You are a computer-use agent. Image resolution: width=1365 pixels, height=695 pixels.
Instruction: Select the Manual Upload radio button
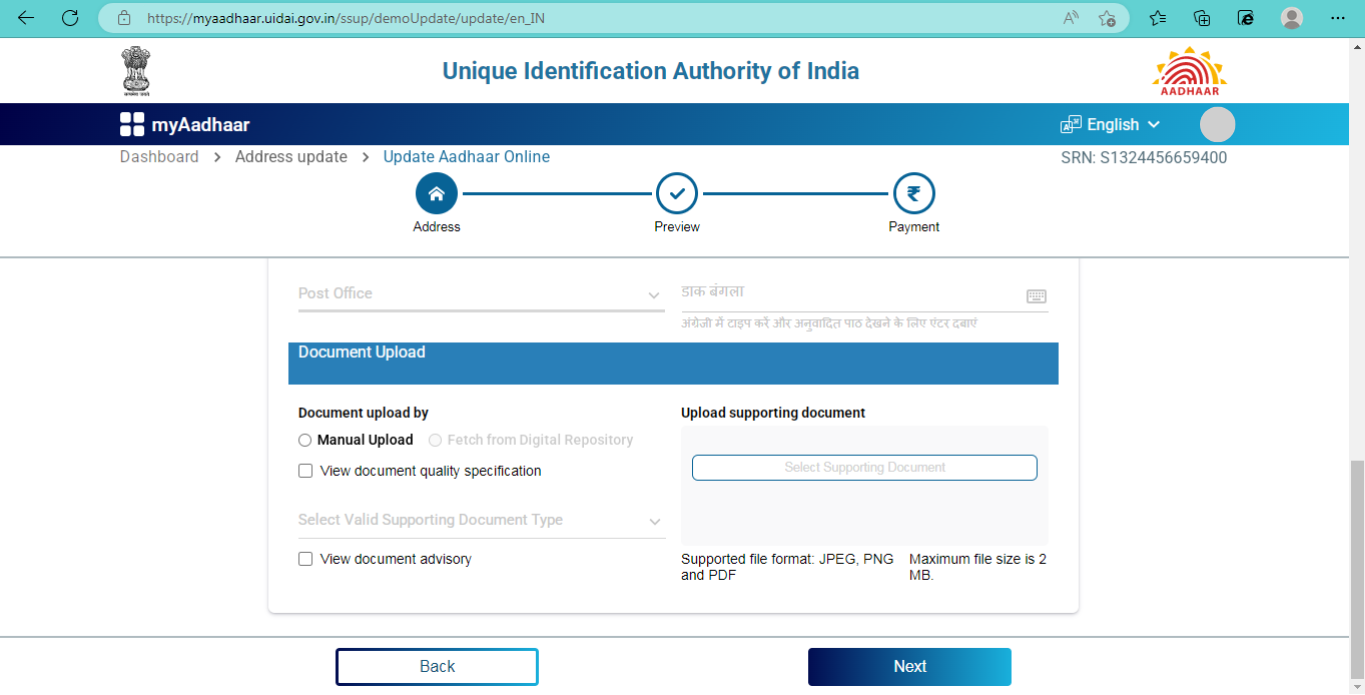pyautogui.click(x=305, y=440)
